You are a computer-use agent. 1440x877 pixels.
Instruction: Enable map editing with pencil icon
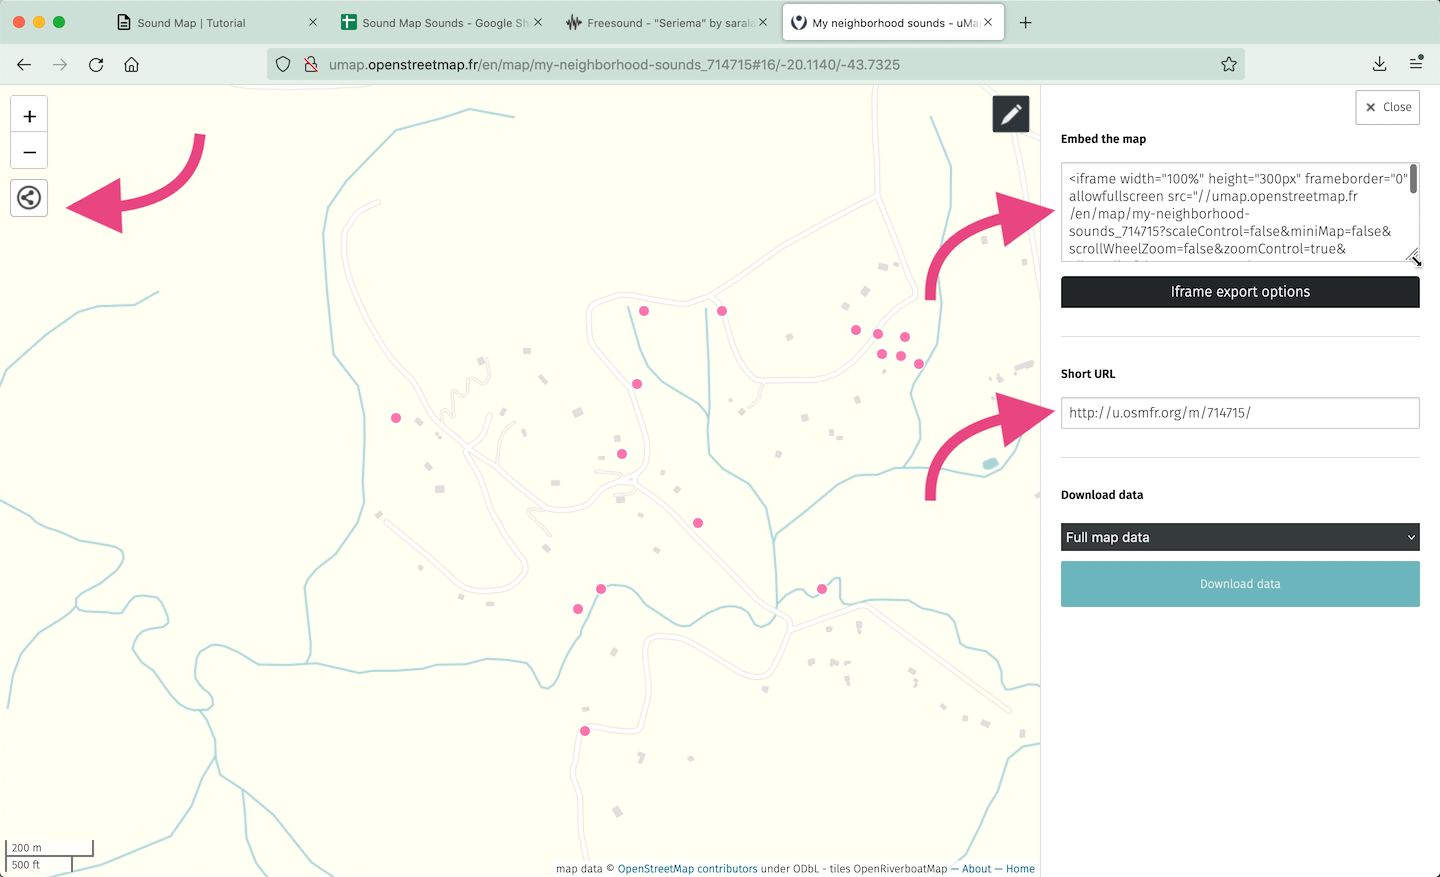click(1010, 114)
